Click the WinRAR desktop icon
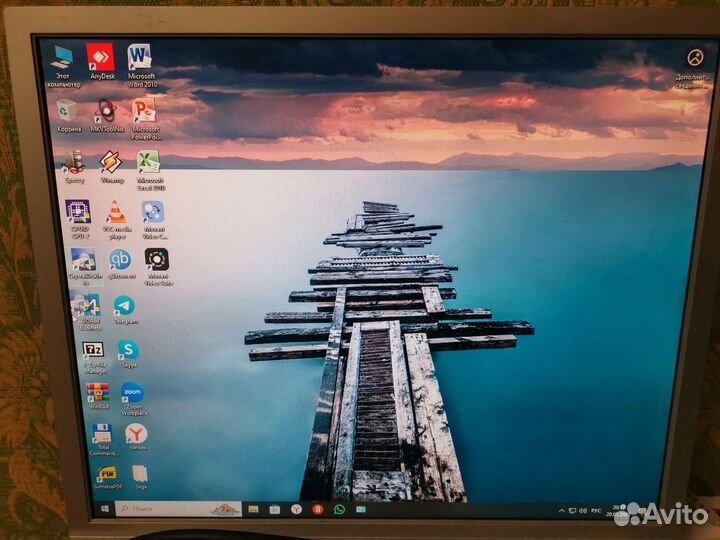 point(97,392)
